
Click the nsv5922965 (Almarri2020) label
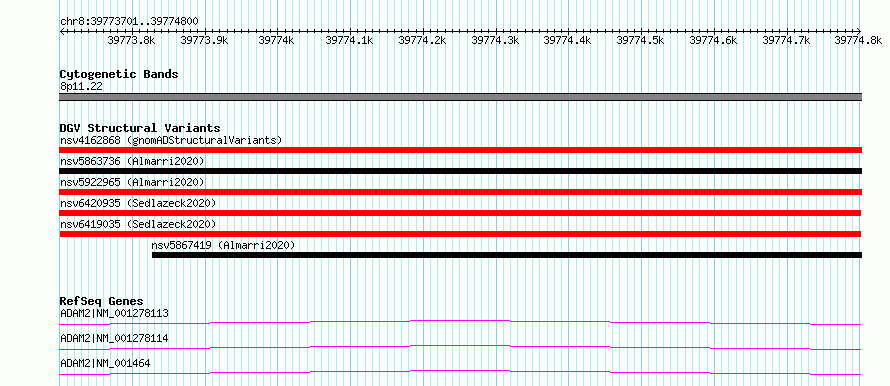click(132, 182)
